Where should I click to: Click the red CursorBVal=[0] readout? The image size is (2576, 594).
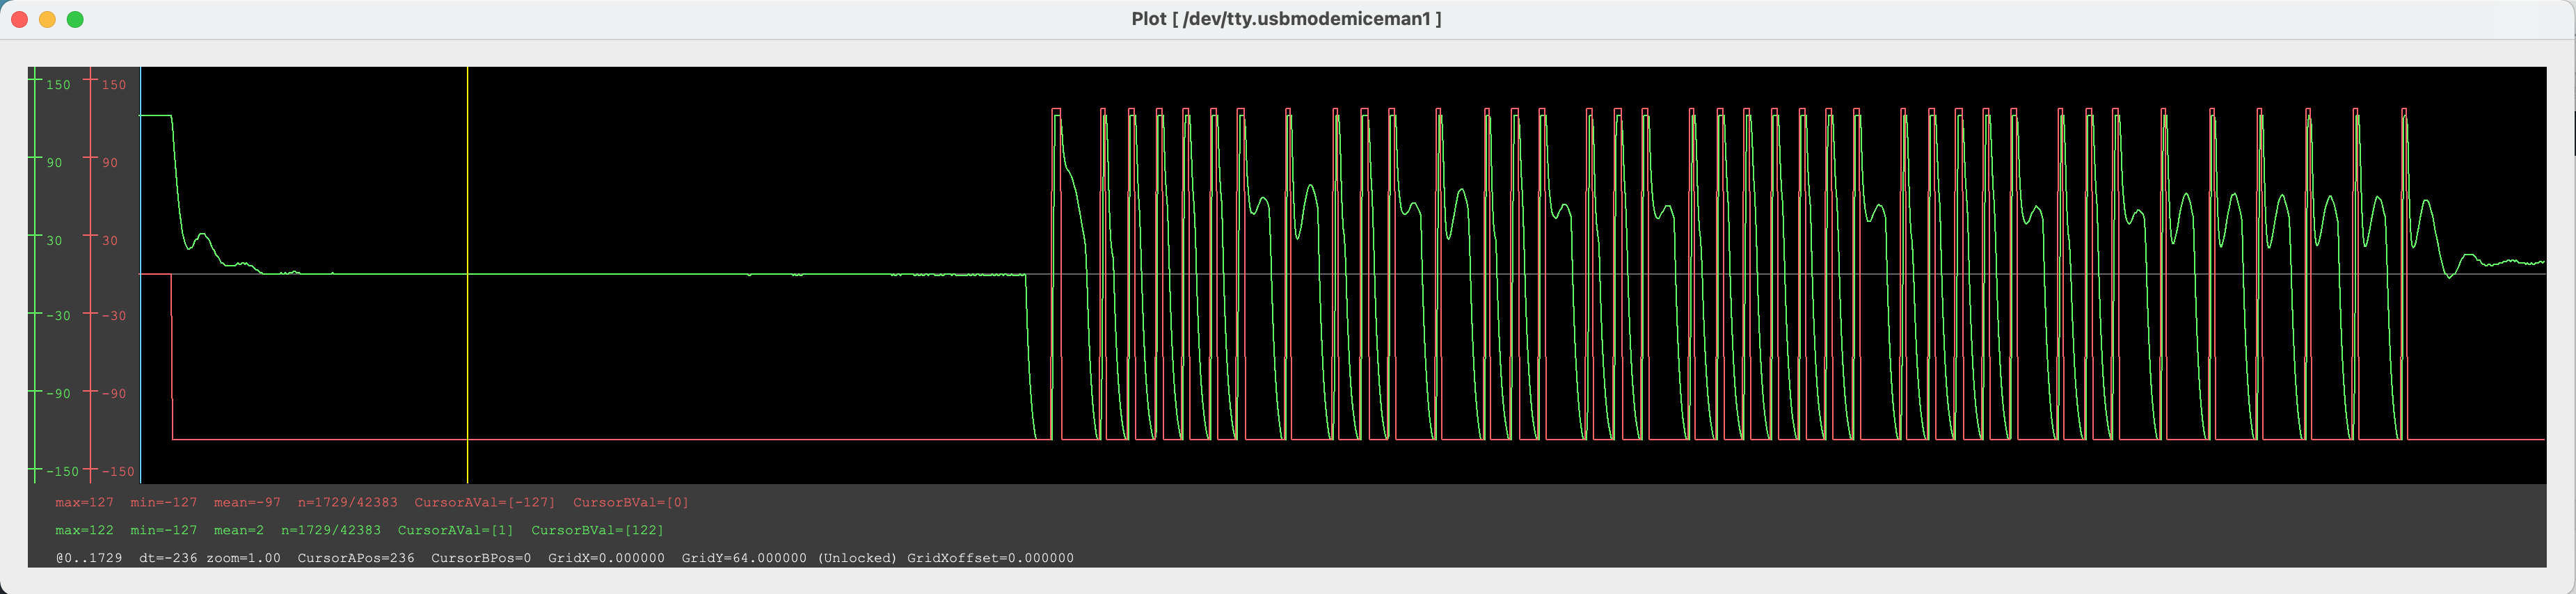(x=631, y=503)
